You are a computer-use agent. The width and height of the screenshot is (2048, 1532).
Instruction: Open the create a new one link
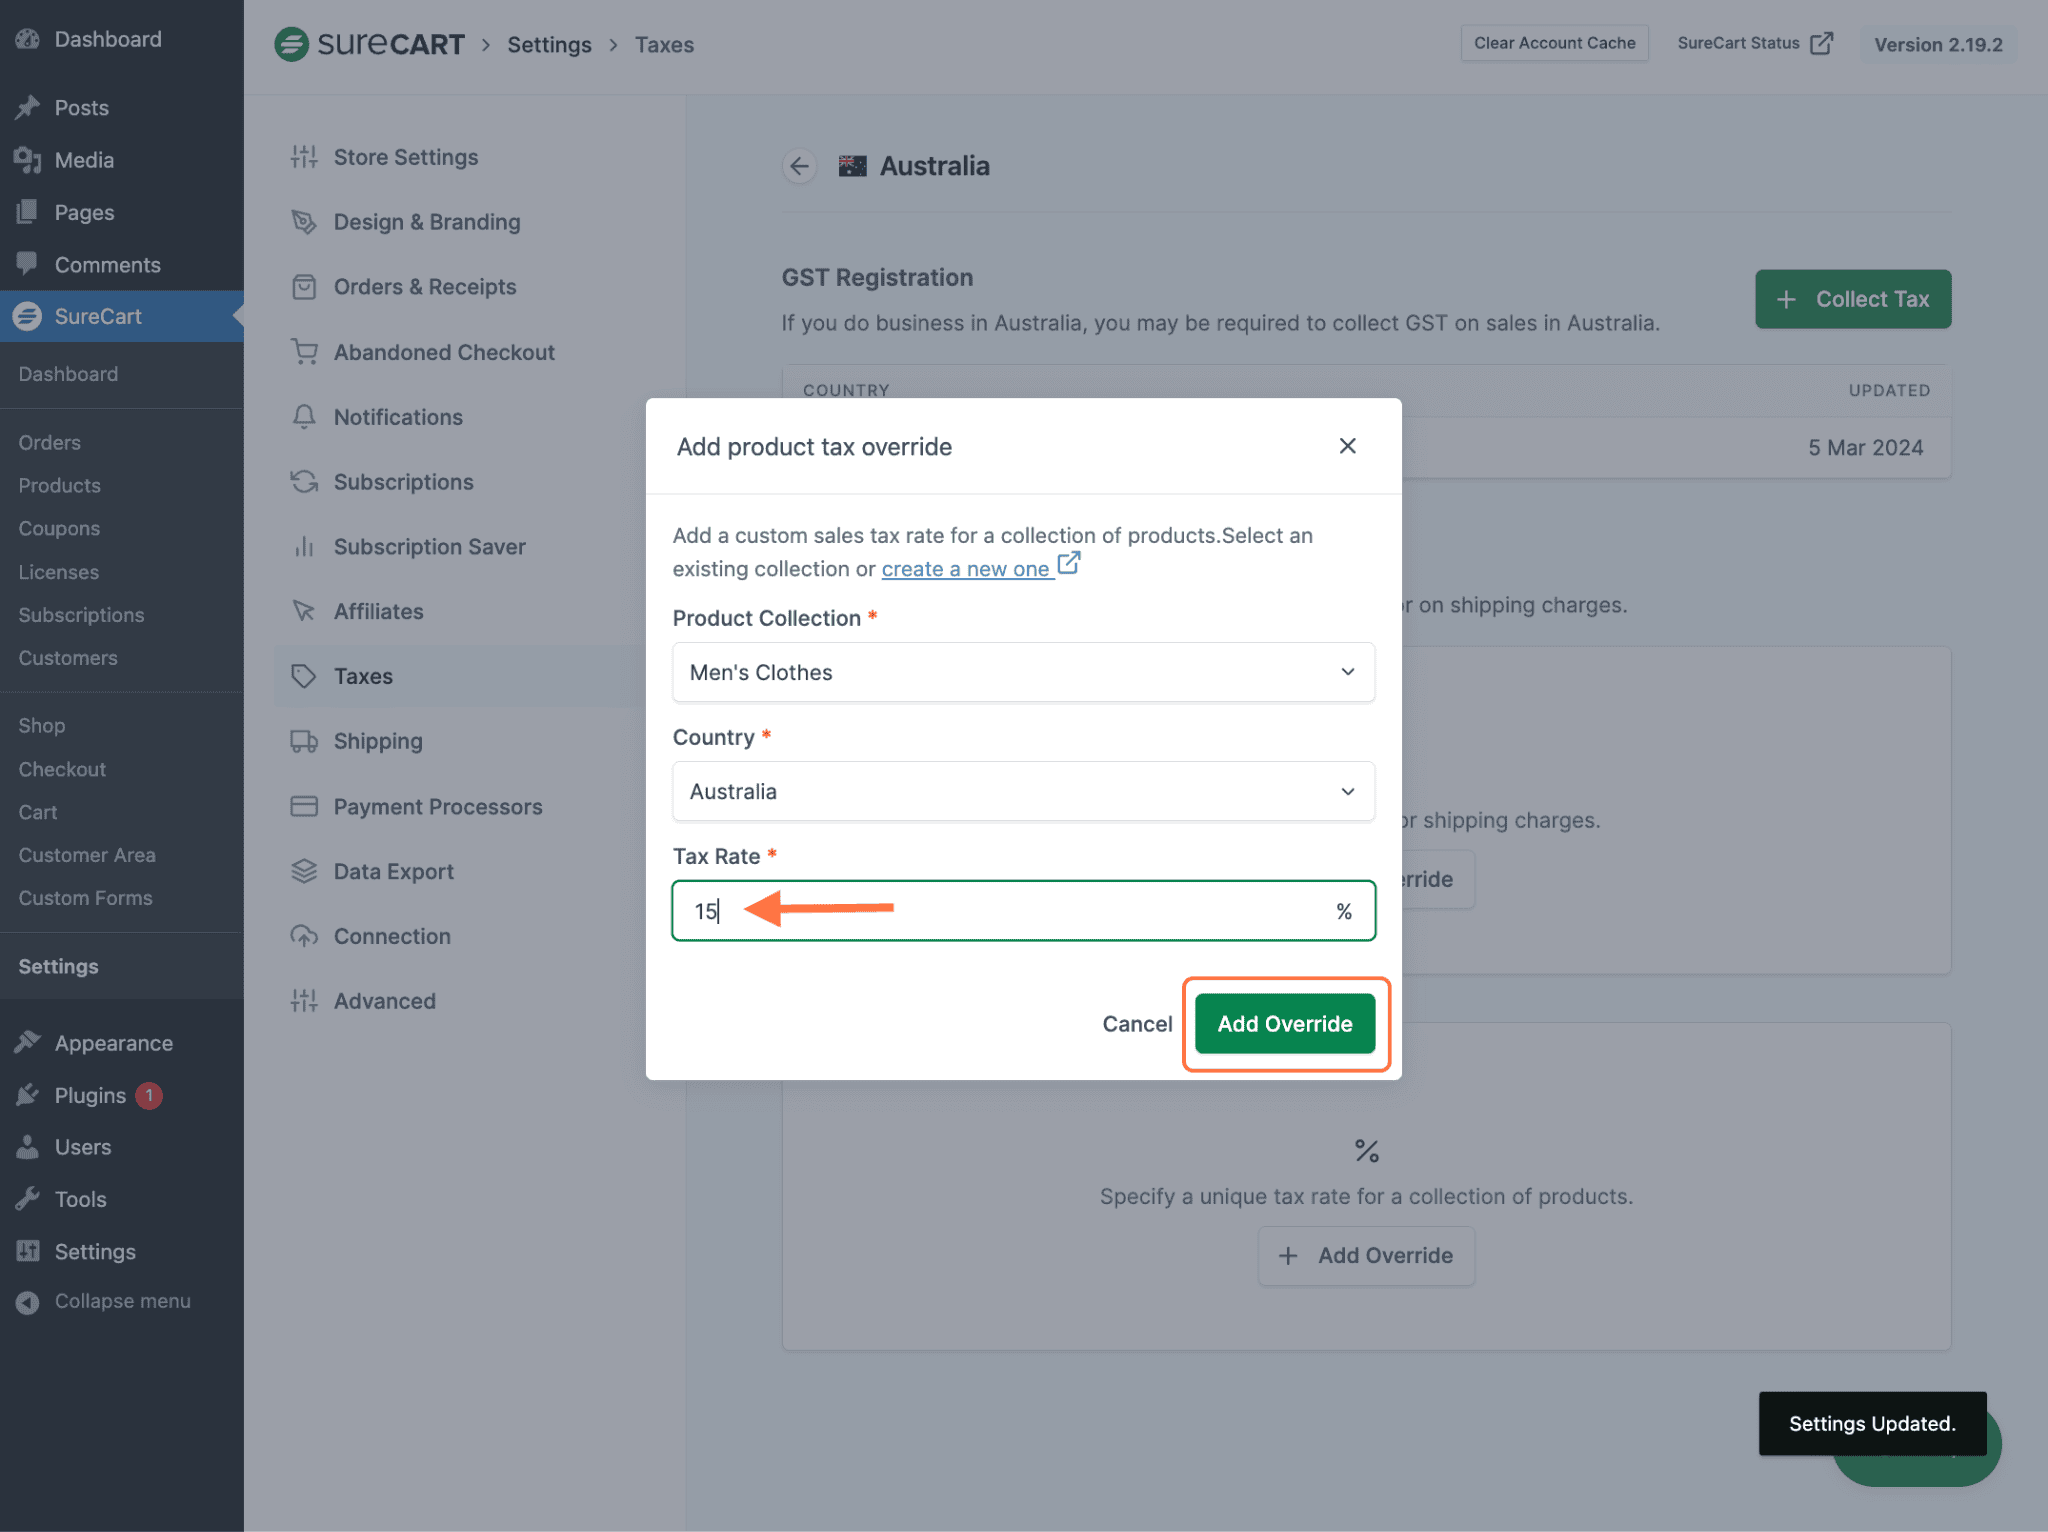tap(967, 568)
